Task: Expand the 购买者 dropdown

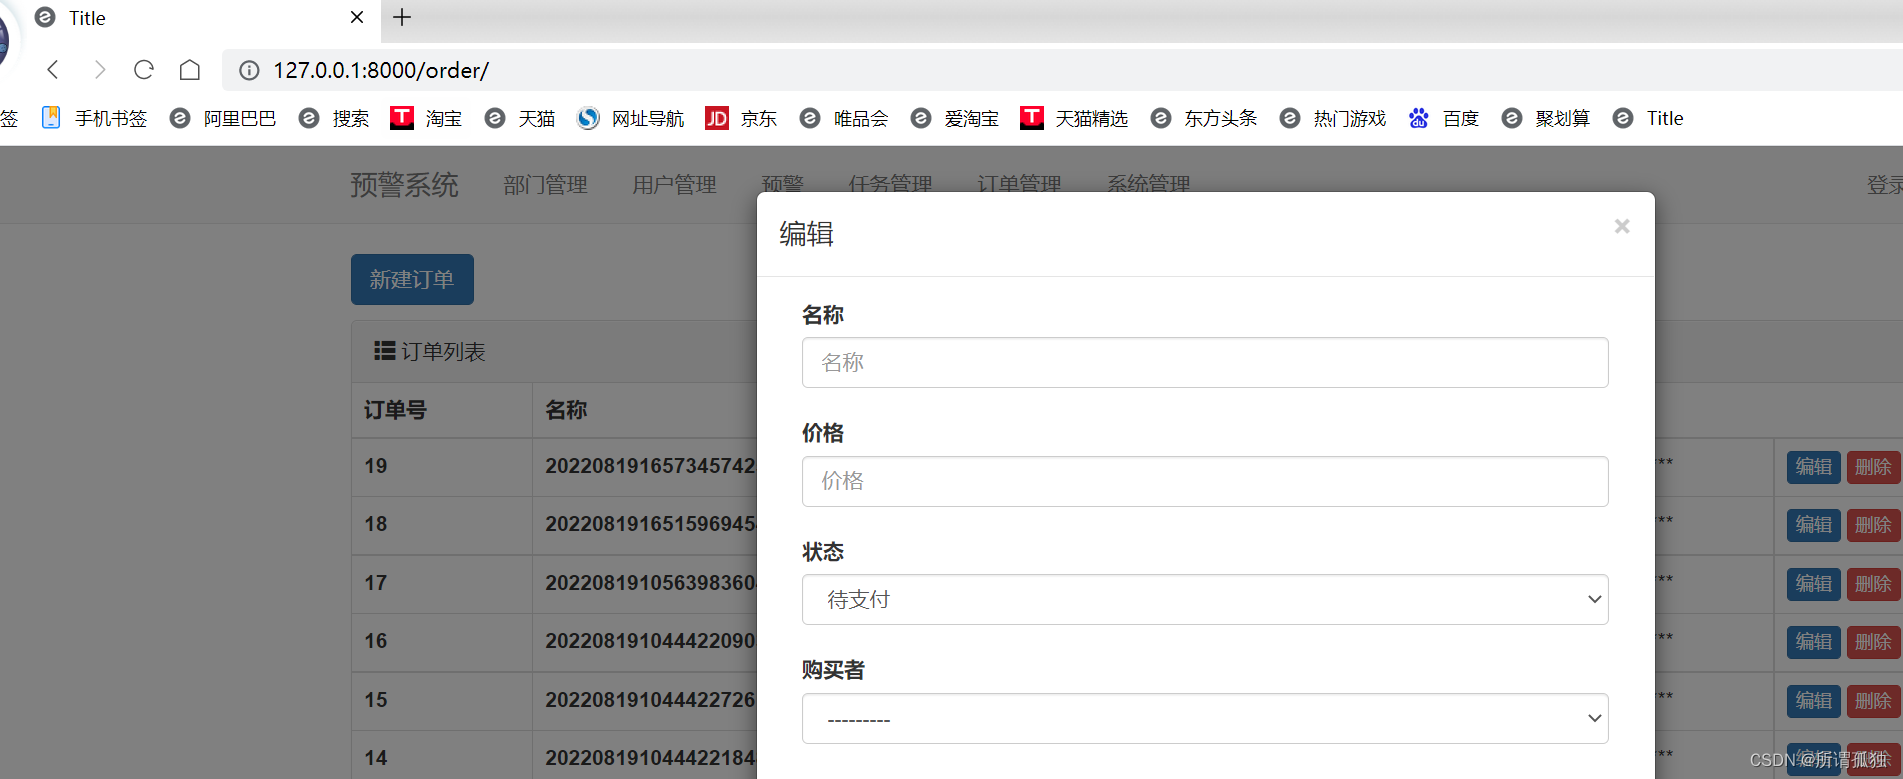Action: 1205,718
